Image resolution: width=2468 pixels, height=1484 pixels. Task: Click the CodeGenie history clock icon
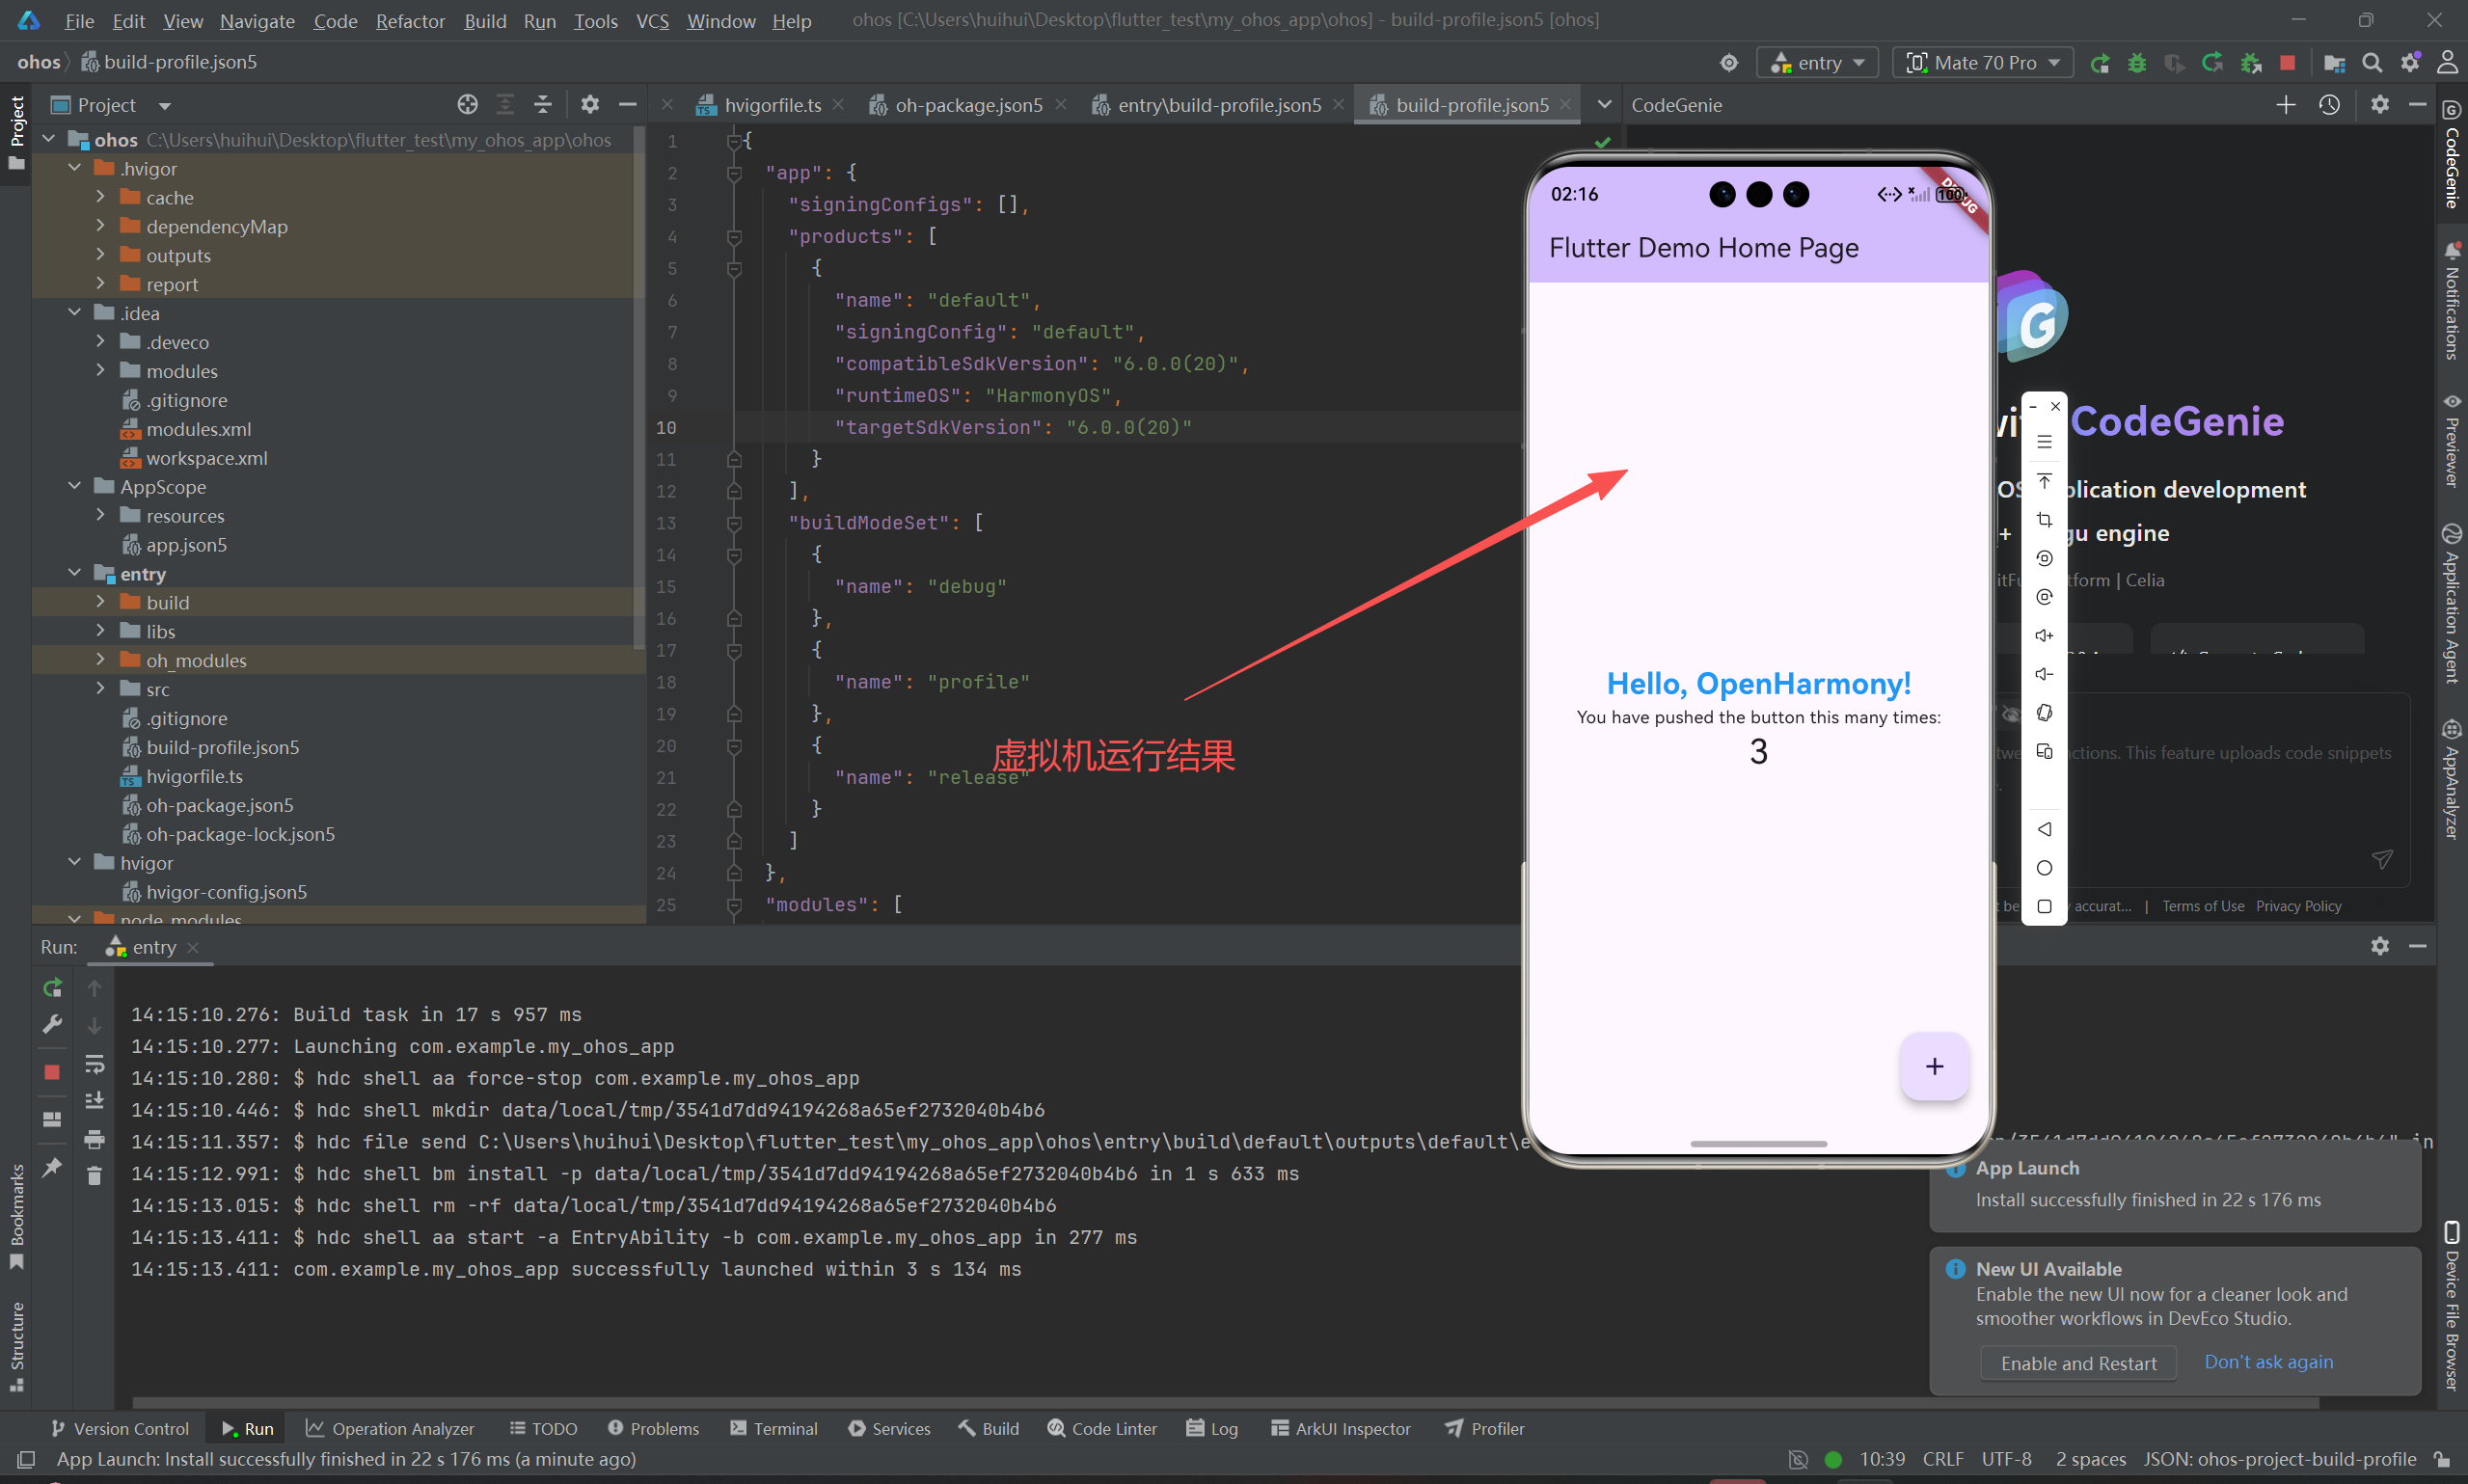pos(2329,105)
